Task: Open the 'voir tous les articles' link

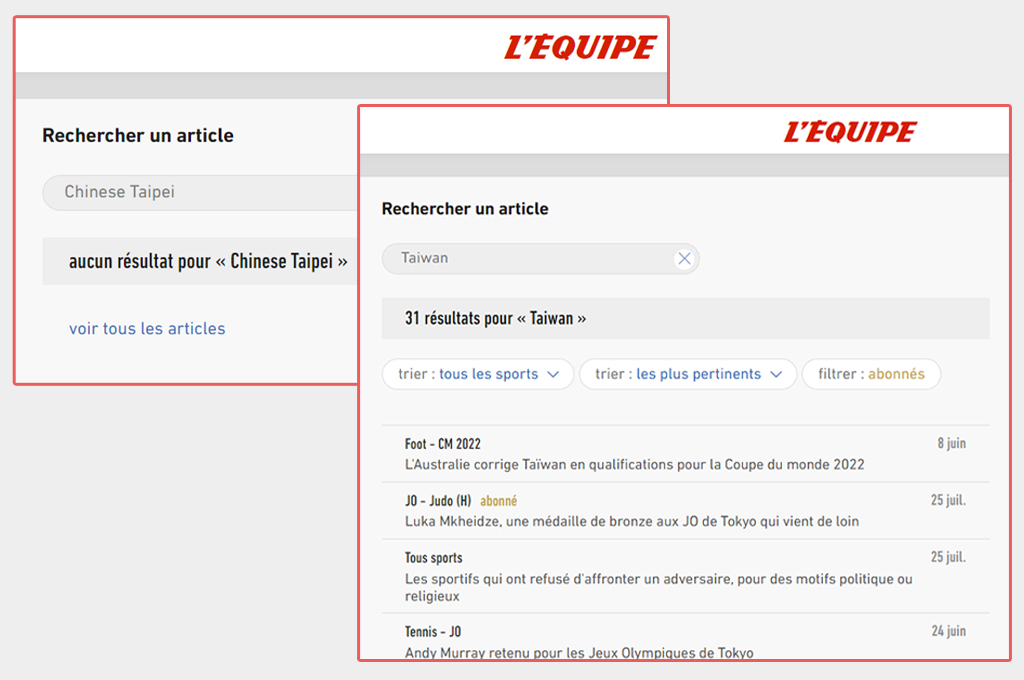Action: click(147, 328)
